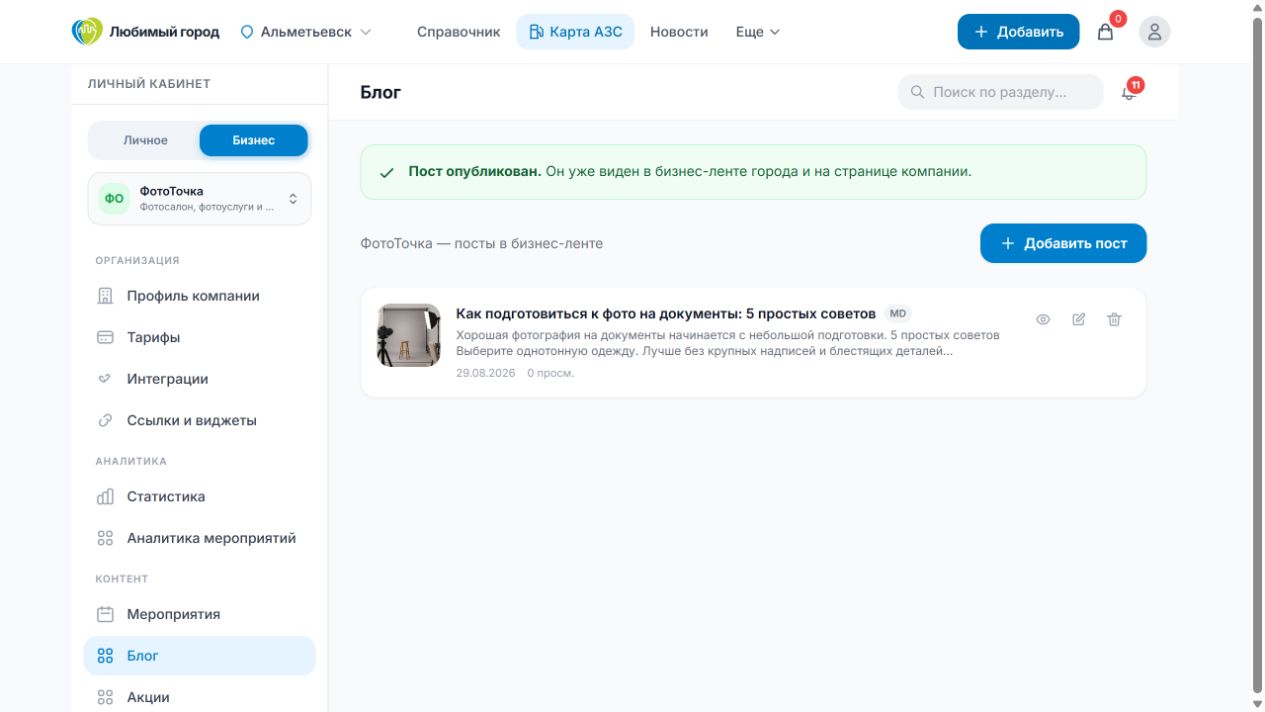Open Профиль компании in the sidebar
This screenshot has width=1265, height=712.
[x=199, y=296]
